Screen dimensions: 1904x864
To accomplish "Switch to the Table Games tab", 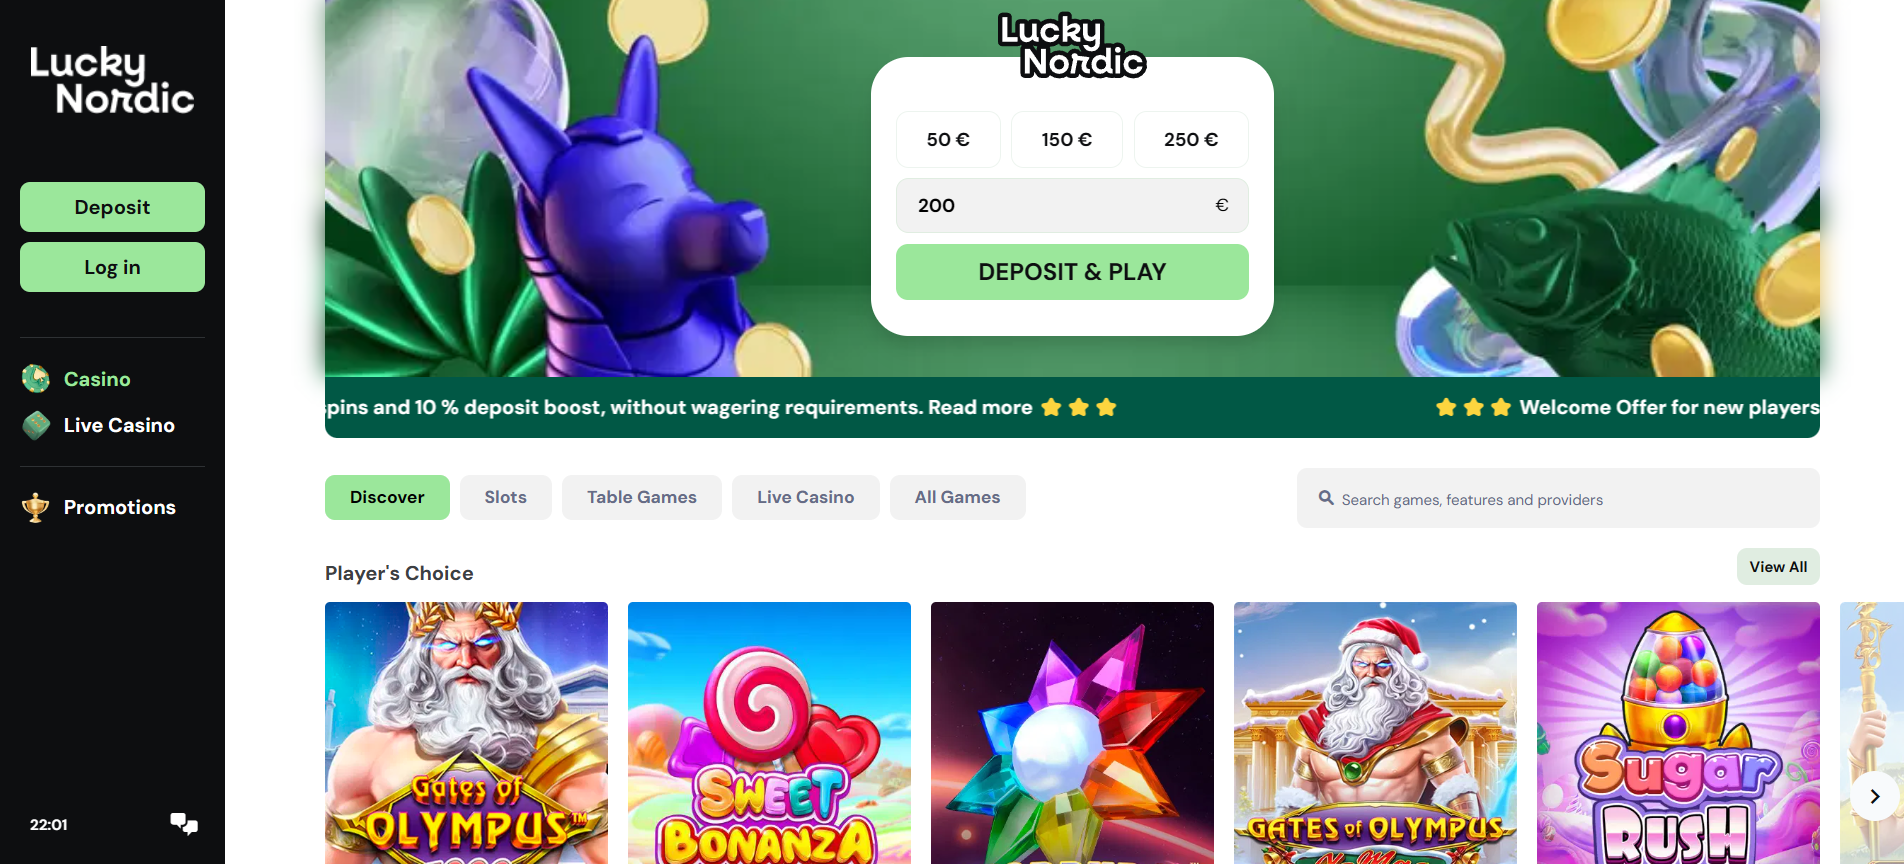I will pos(642,497).
